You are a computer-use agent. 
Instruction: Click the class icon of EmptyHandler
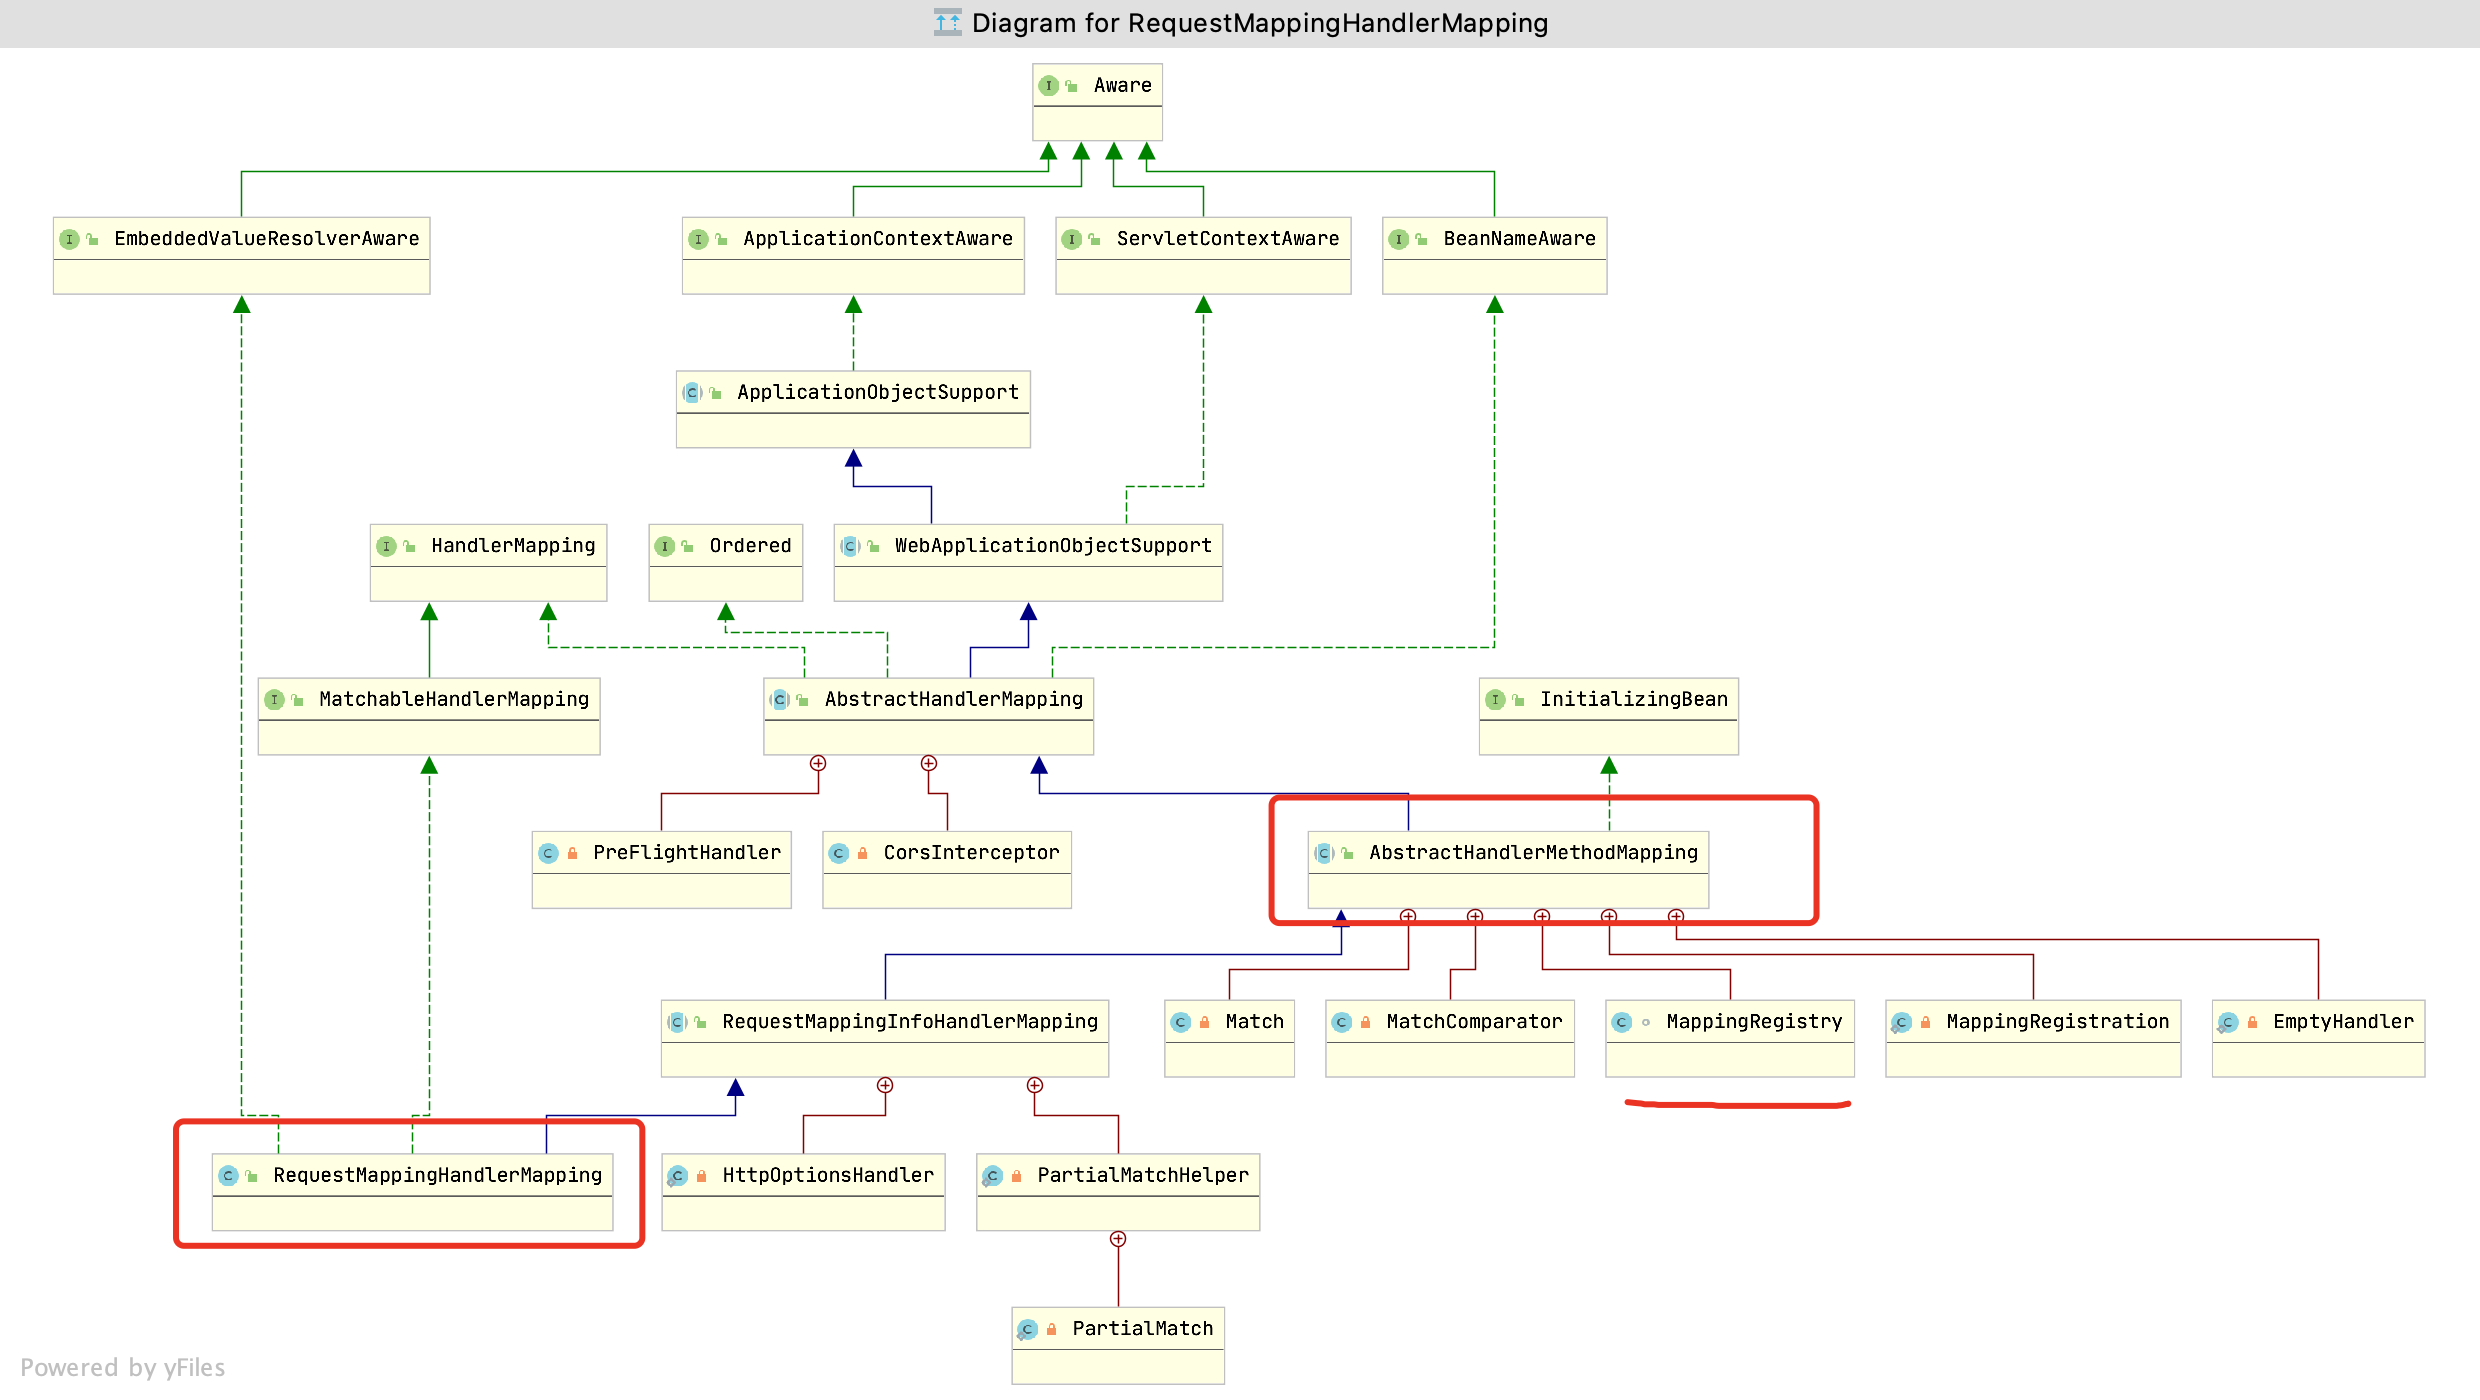coord(2228,1022)
